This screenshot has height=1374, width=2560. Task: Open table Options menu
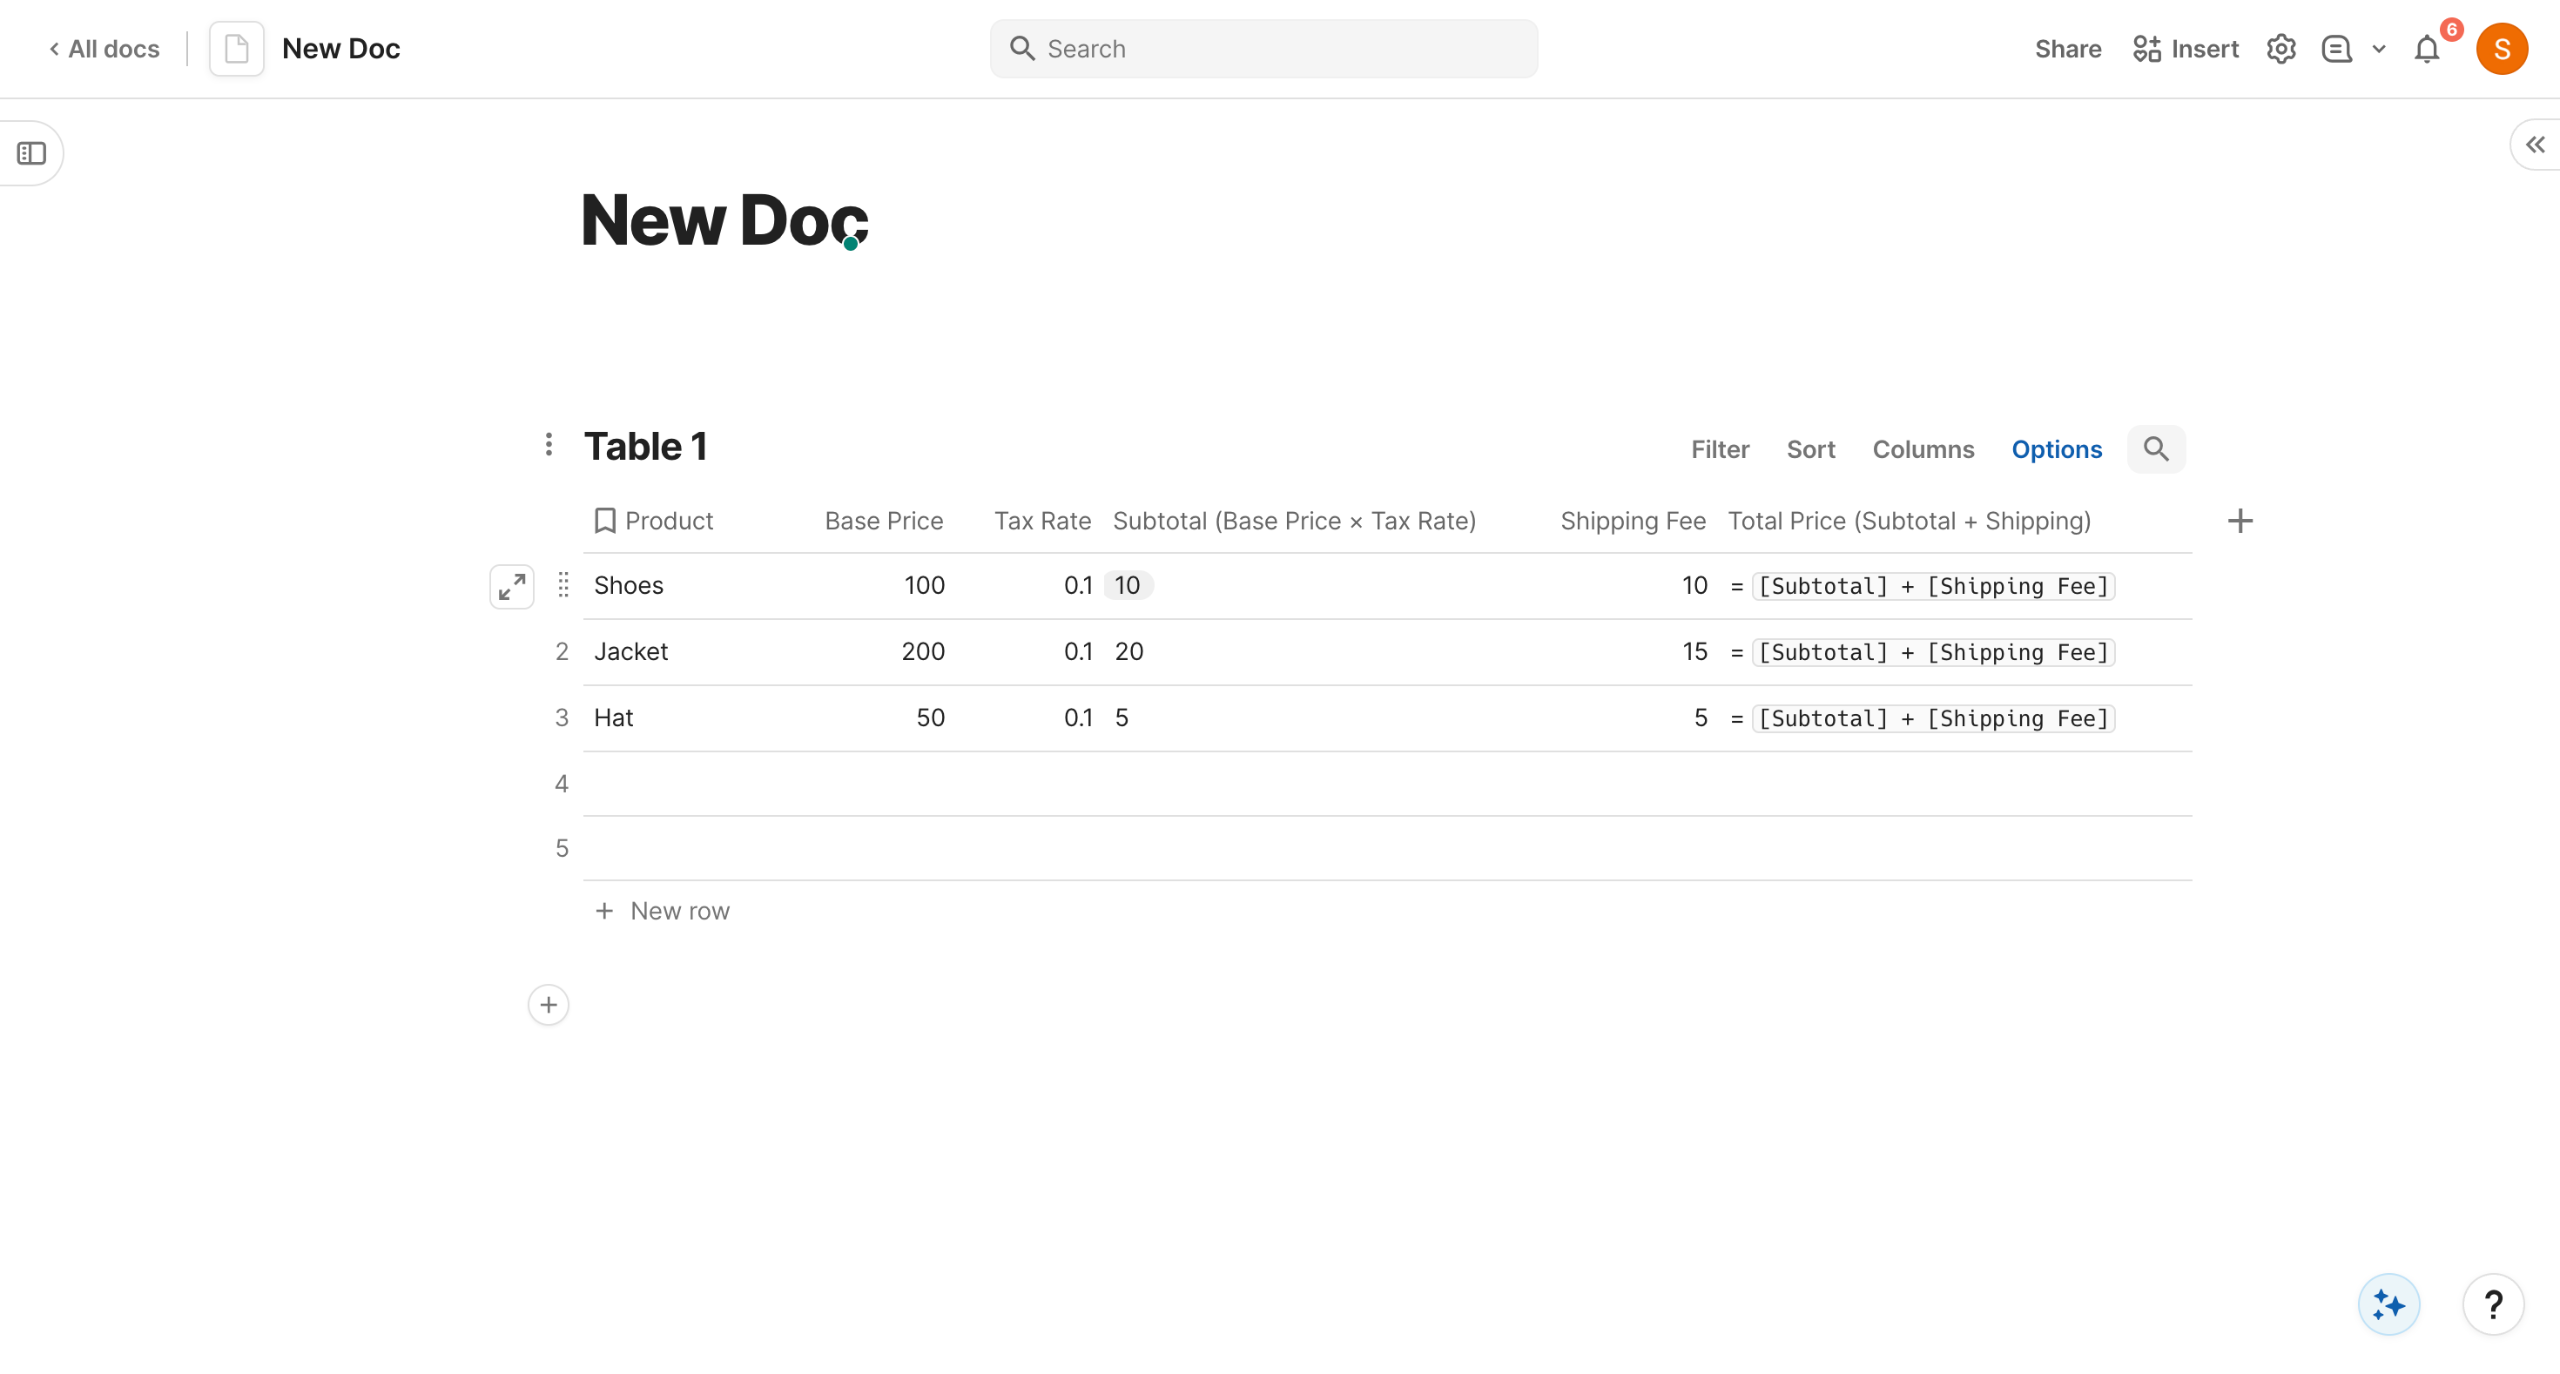click(x=2056, y=449)
